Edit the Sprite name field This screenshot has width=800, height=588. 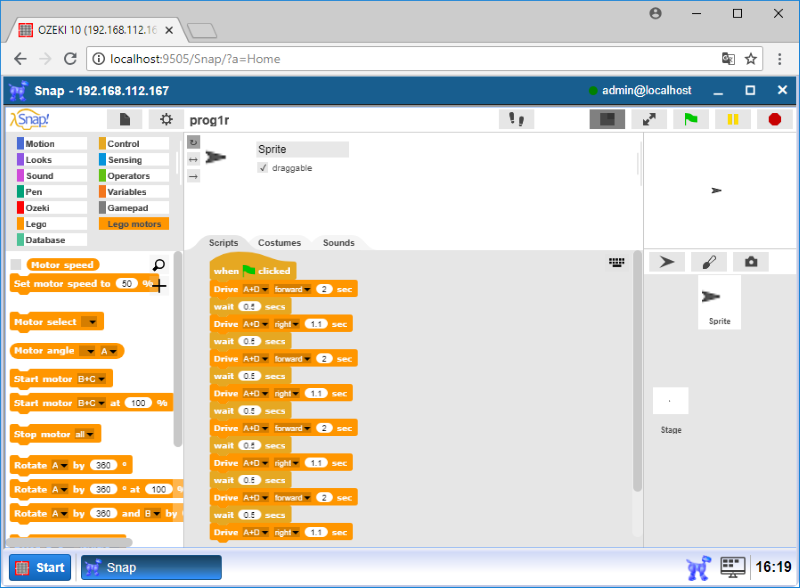coord(303,149)
